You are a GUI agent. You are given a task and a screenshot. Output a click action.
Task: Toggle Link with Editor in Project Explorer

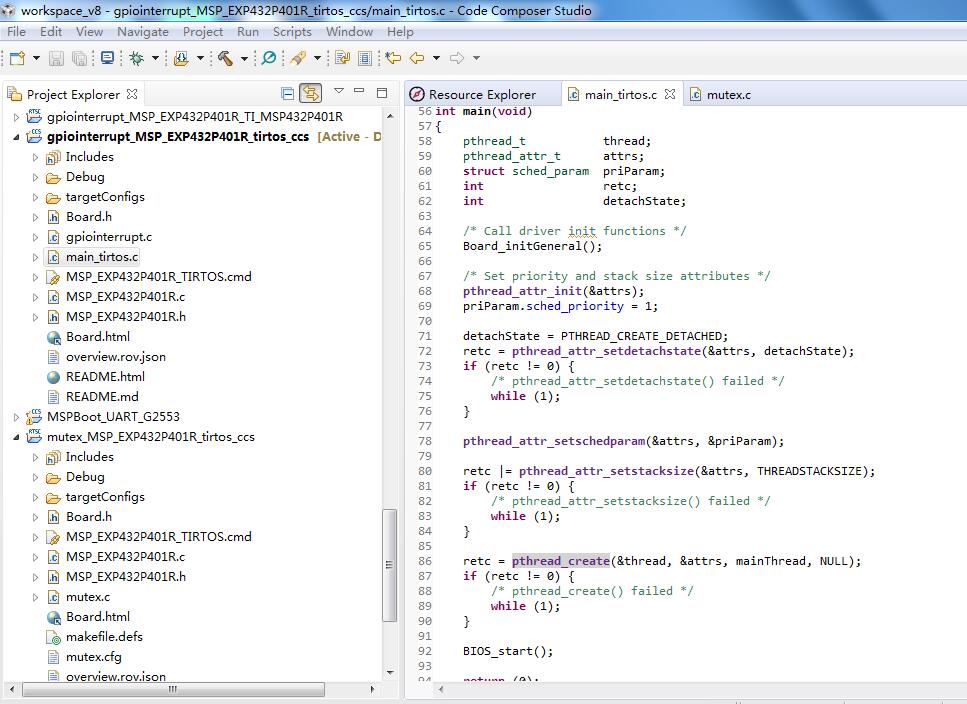pos(311,94)
